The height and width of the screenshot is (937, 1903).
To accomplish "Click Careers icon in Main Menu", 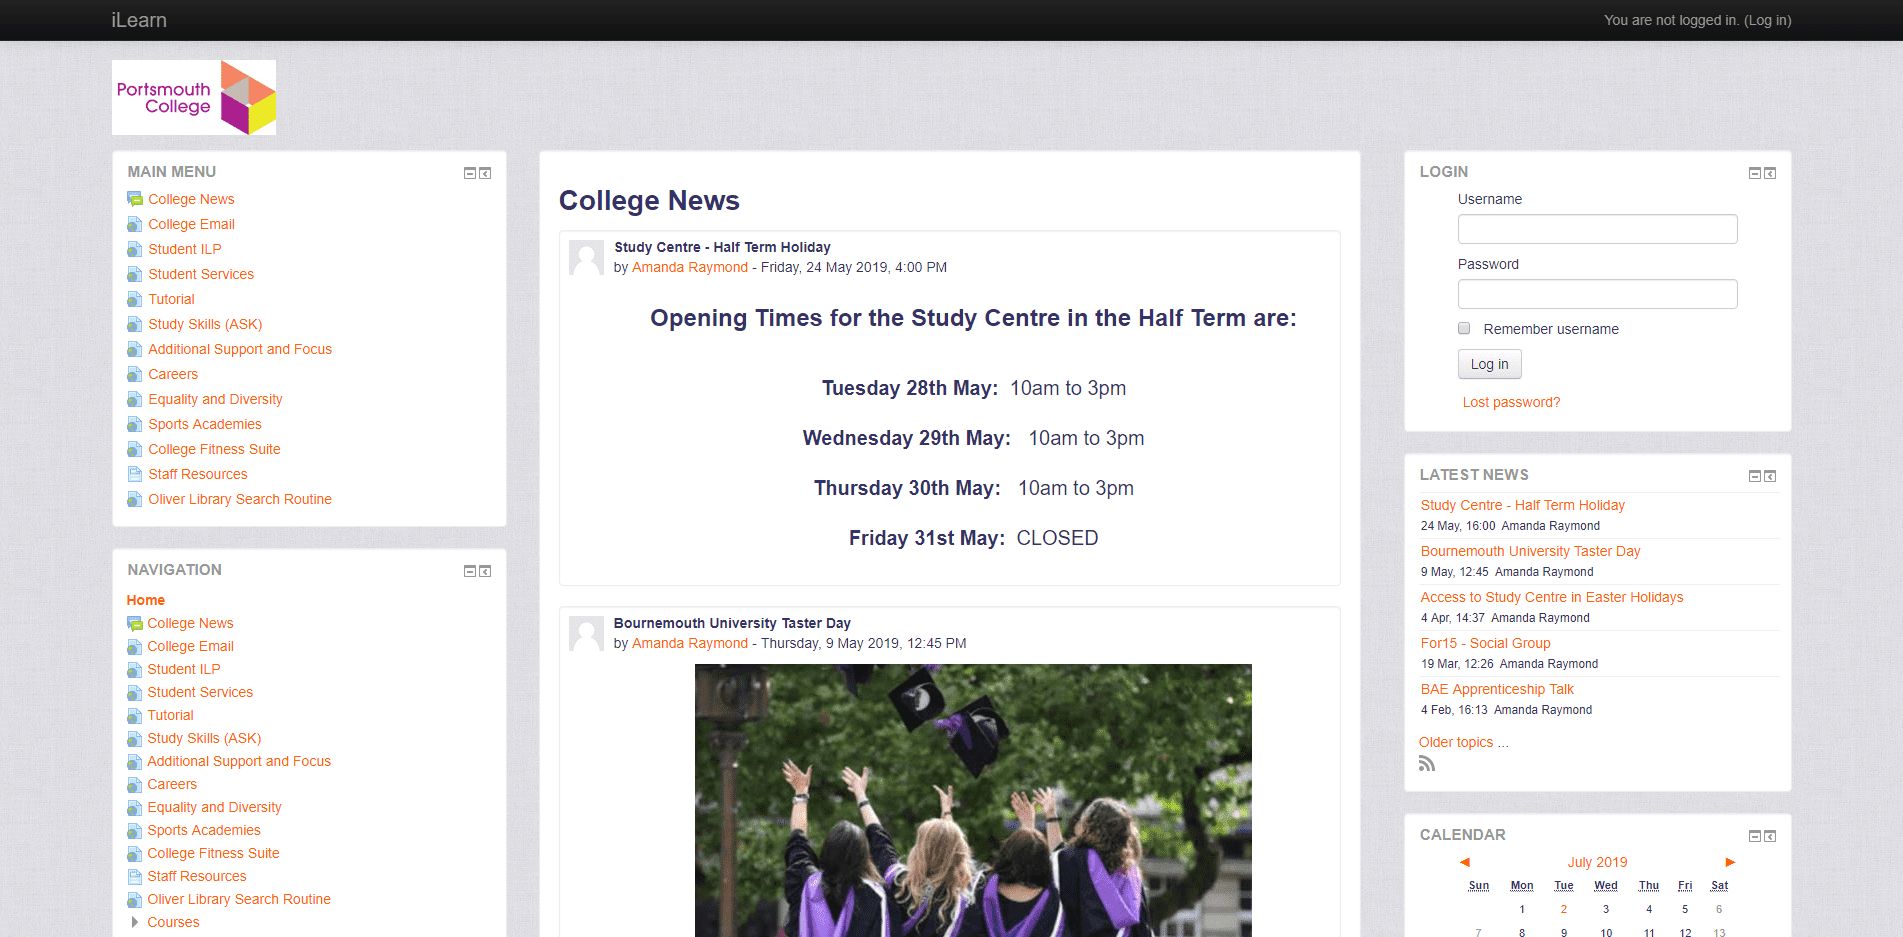I will pyautogui.click(x=135, y=374).
